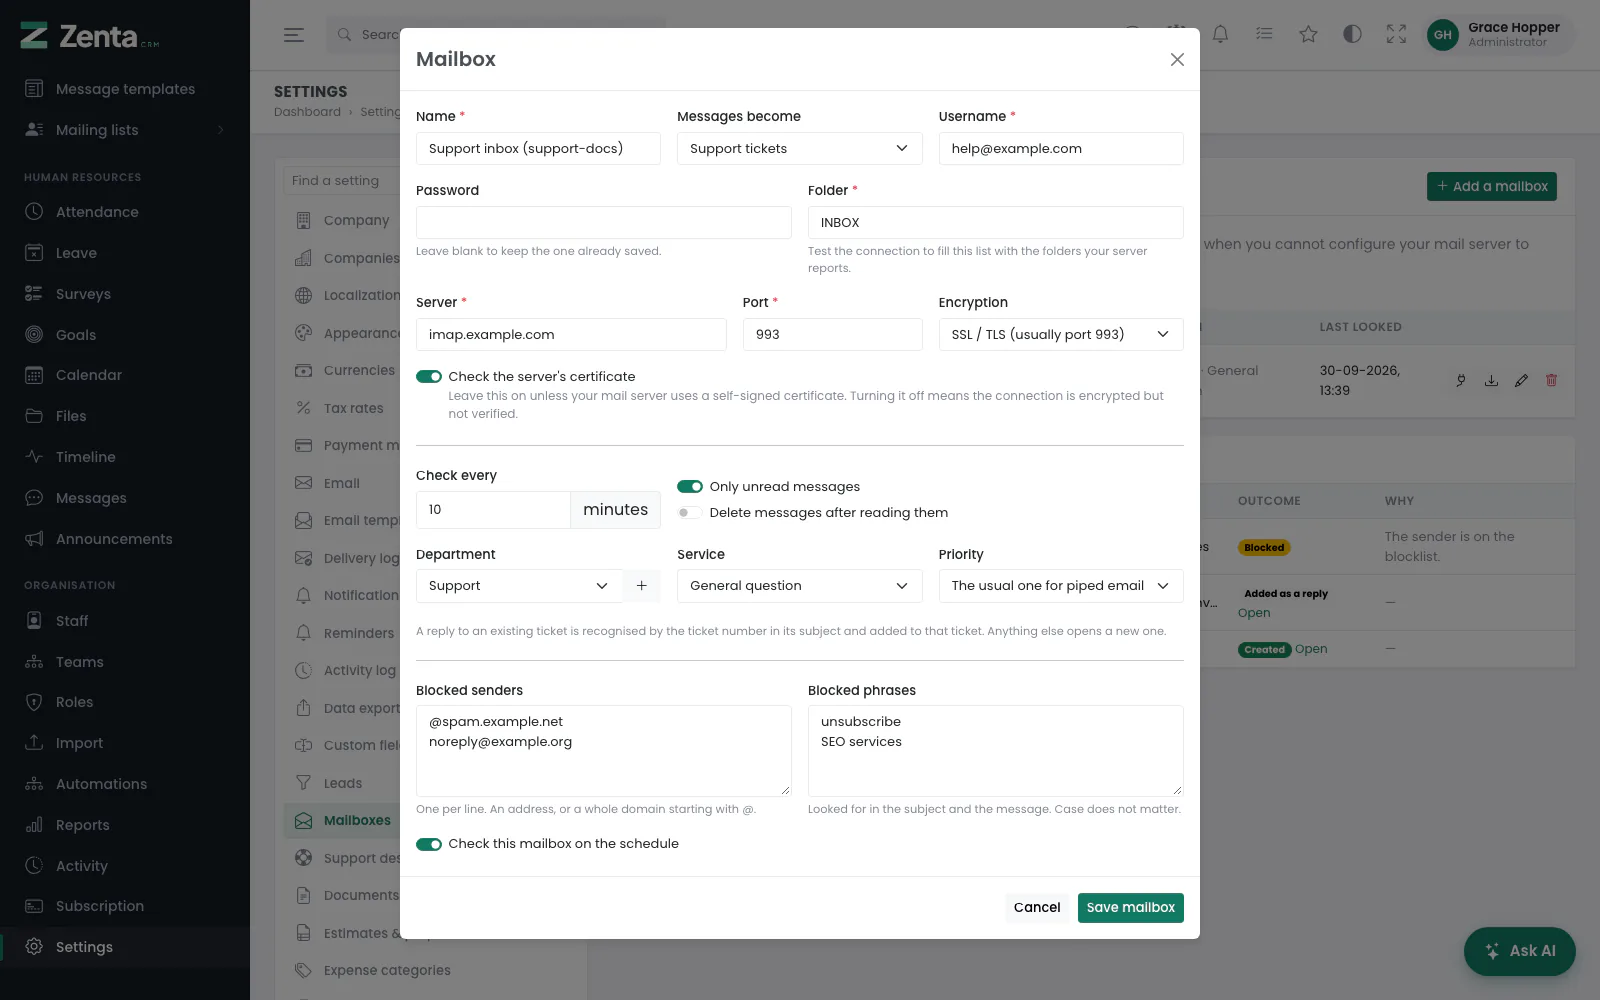Open the Encryption dropdown
The width and height of the screenshot is (1600, 1000).
point(1061,335)
